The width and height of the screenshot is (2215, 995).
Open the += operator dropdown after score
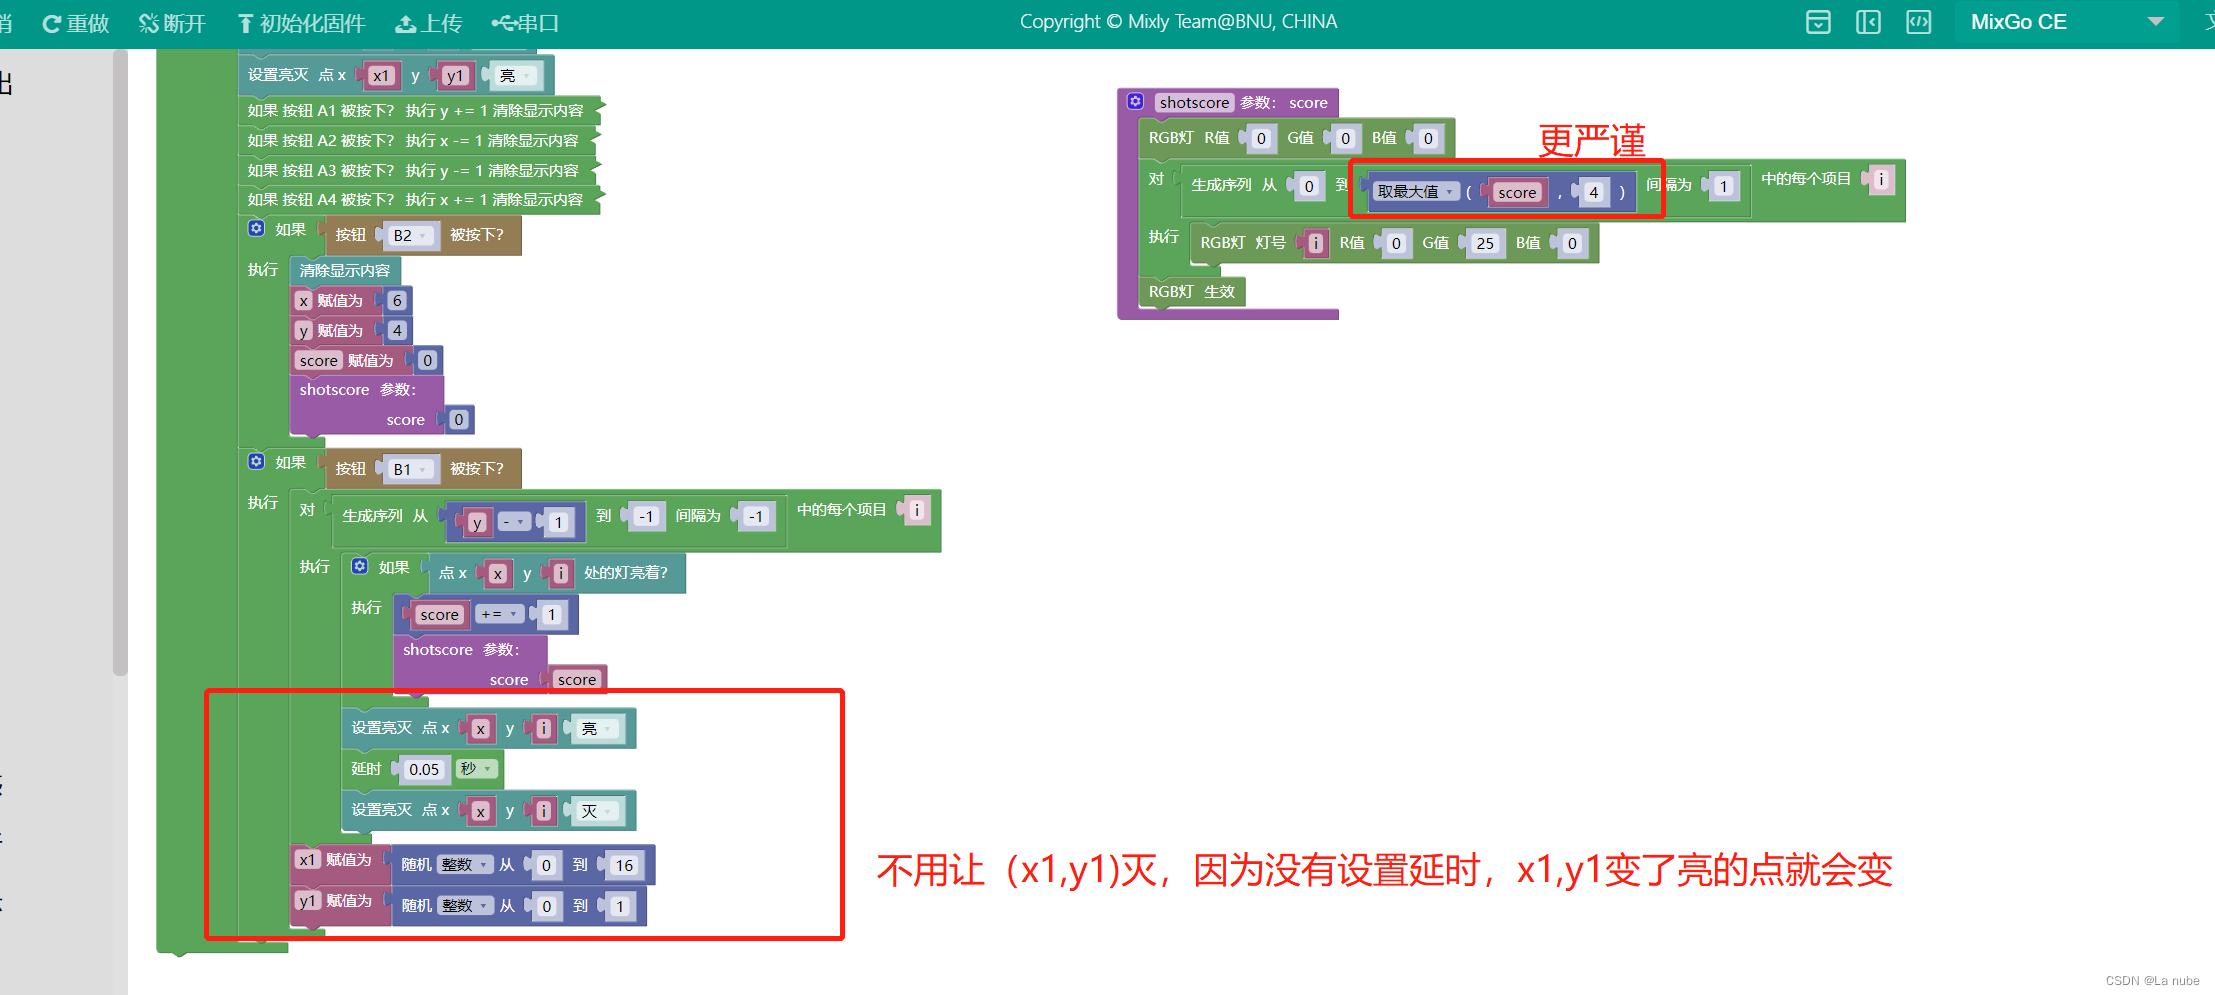(x=499, y=614)
